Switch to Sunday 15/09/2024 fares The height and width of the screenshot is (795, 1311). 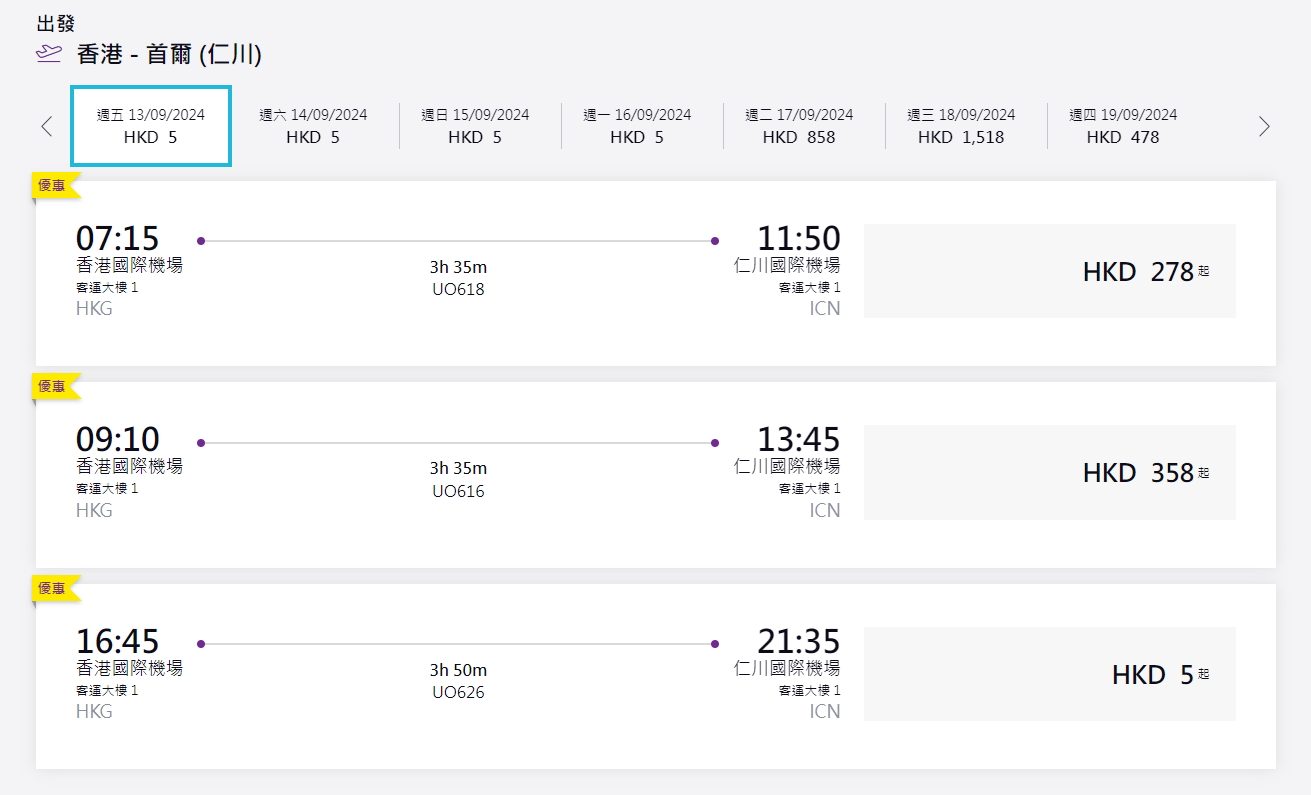(475, 126)
